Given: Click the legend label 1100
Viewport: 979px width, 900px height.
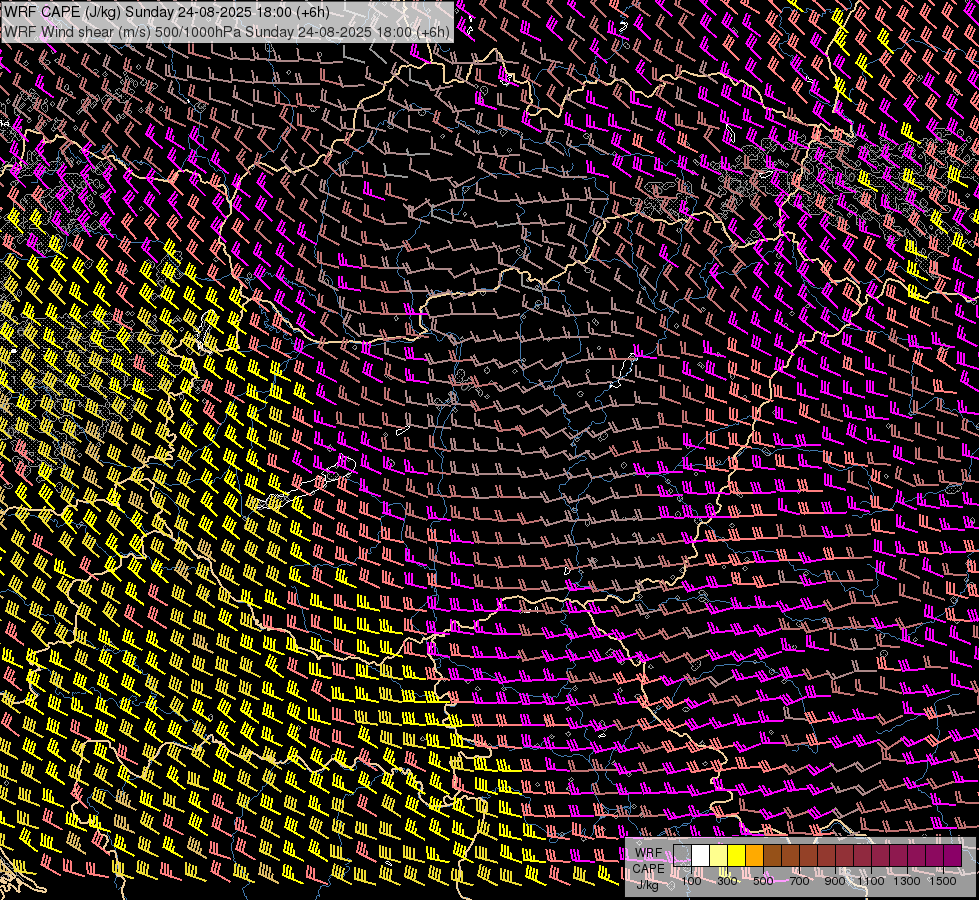Looking at the screenshot, I should coord(871,881).
